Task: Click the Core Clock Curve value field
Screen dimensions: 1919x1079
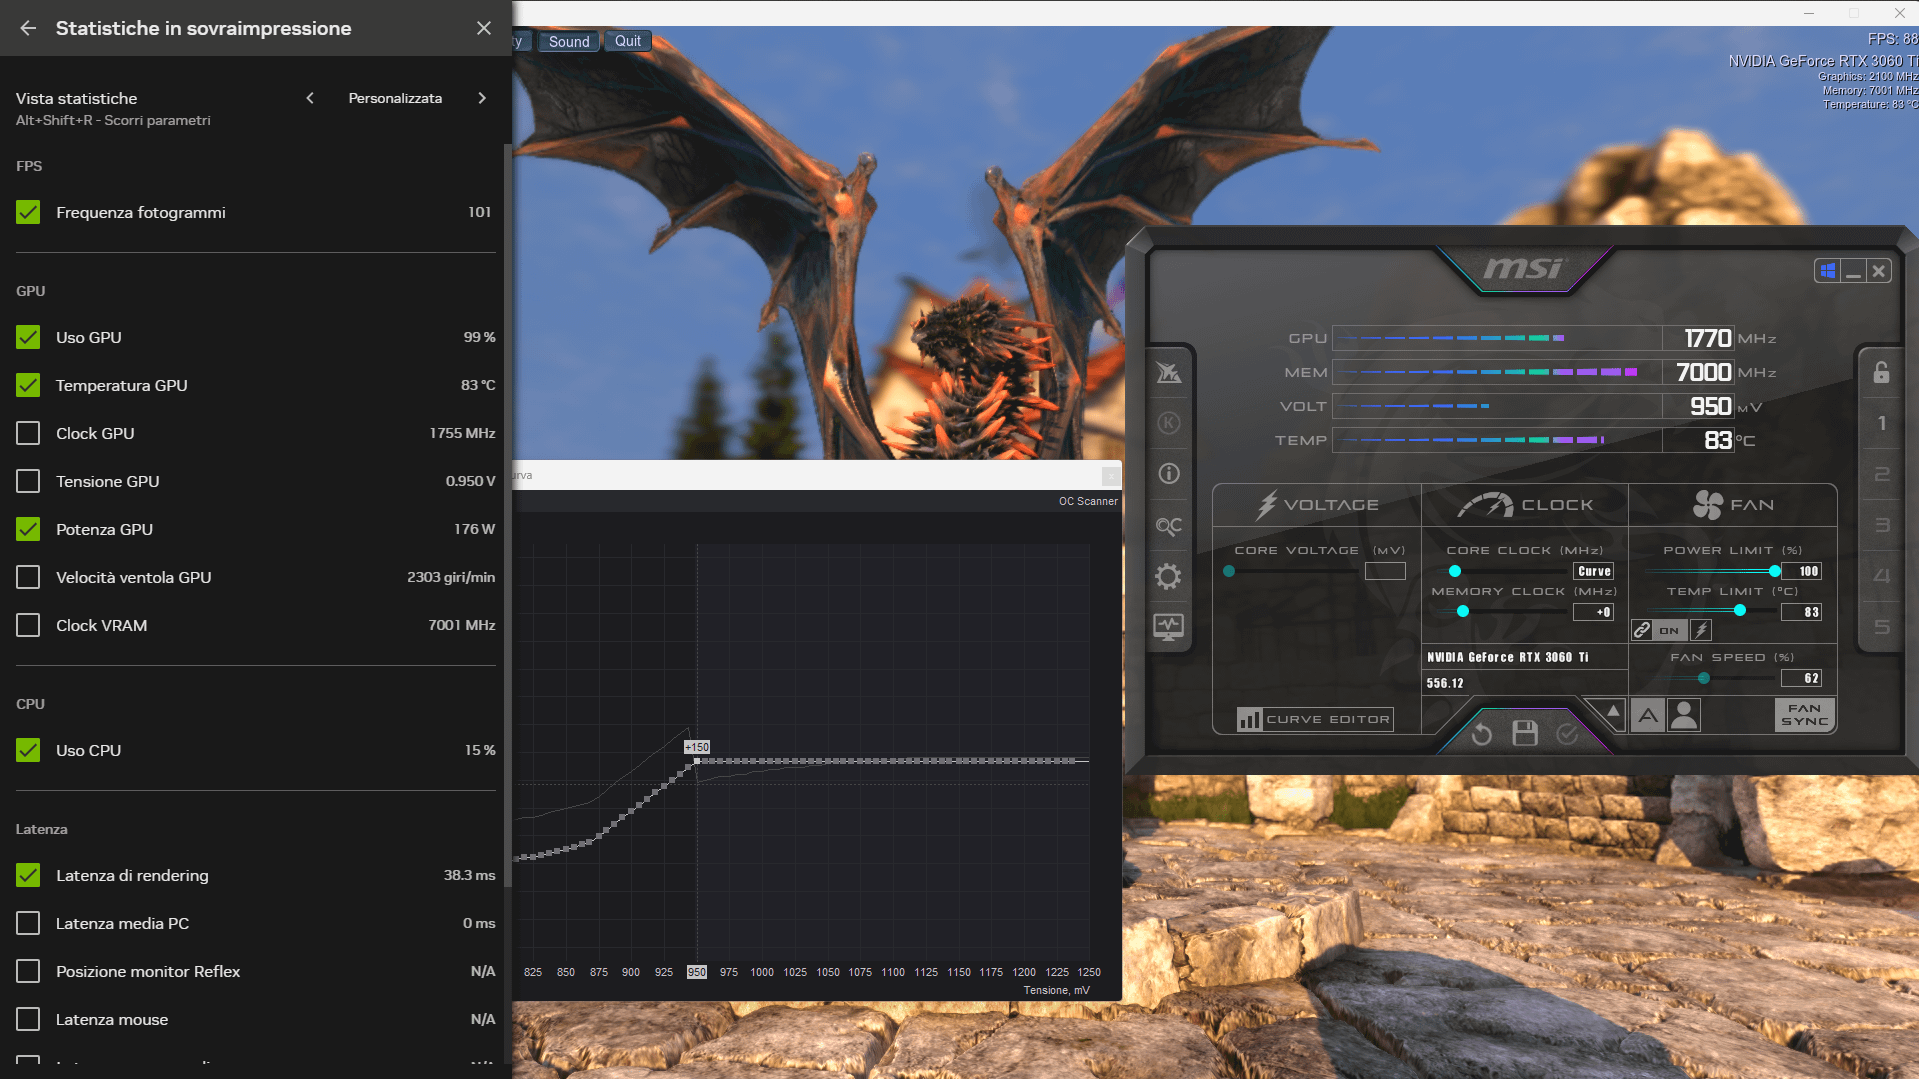Action: (x=1594, y=571)
